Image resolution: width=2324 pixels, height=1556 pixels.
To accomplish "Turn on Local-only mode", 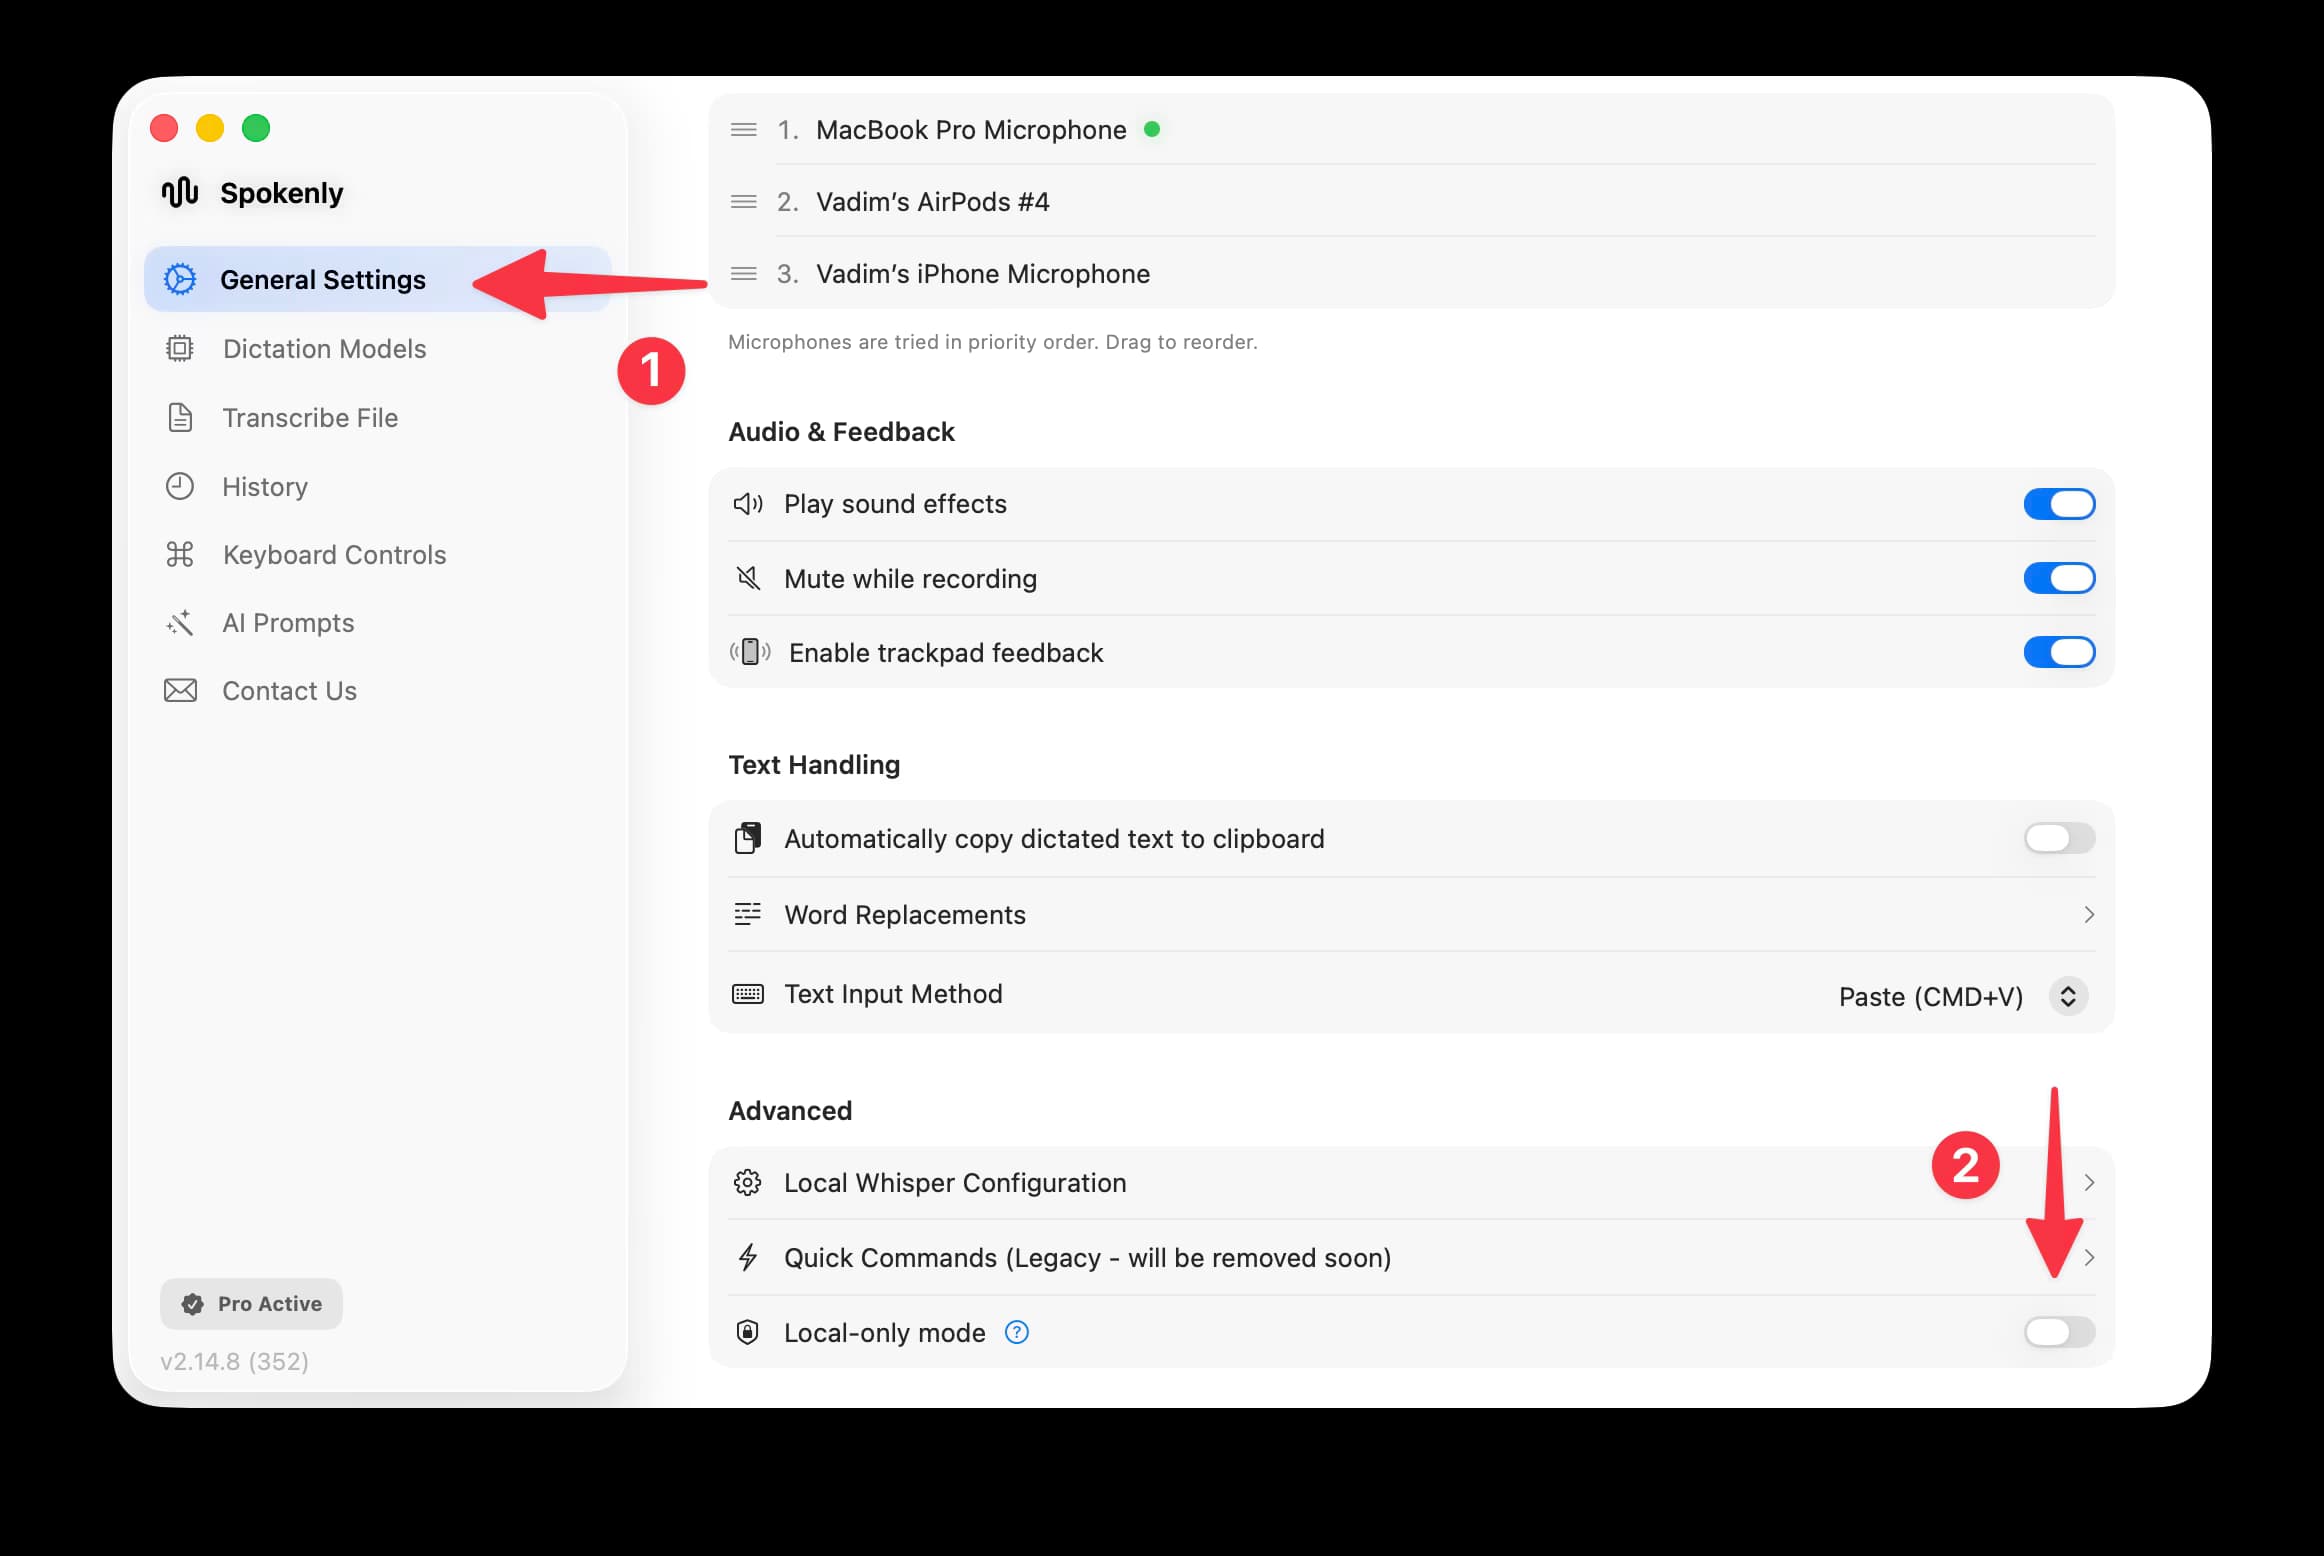I will (2057, 1332).
